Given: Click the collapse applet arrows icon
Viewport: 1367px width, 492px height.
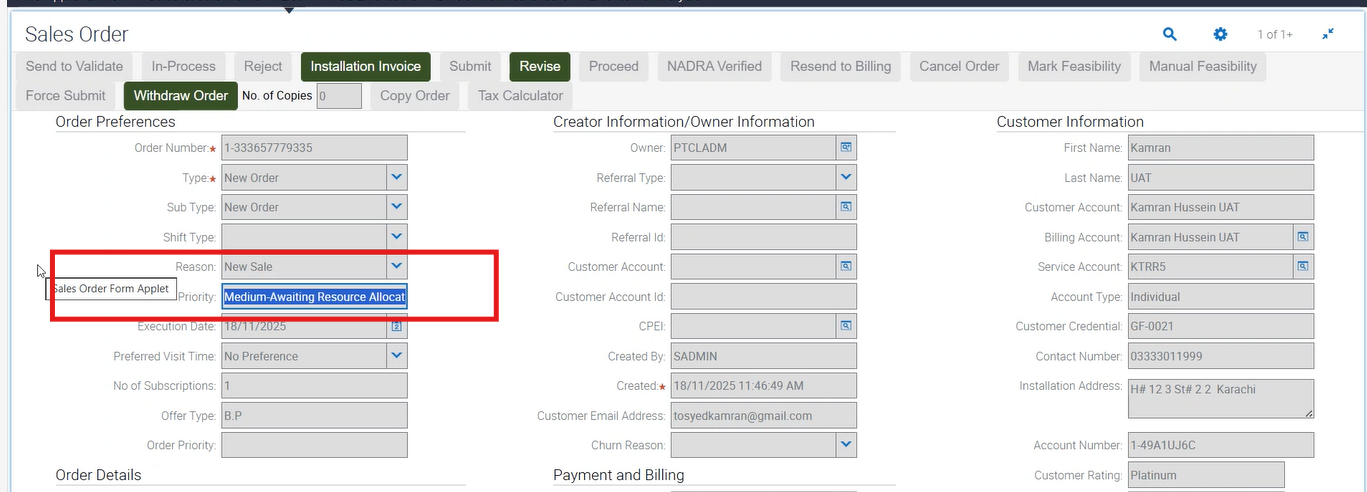Looking at the screenshot, I should pos(1328,34).
